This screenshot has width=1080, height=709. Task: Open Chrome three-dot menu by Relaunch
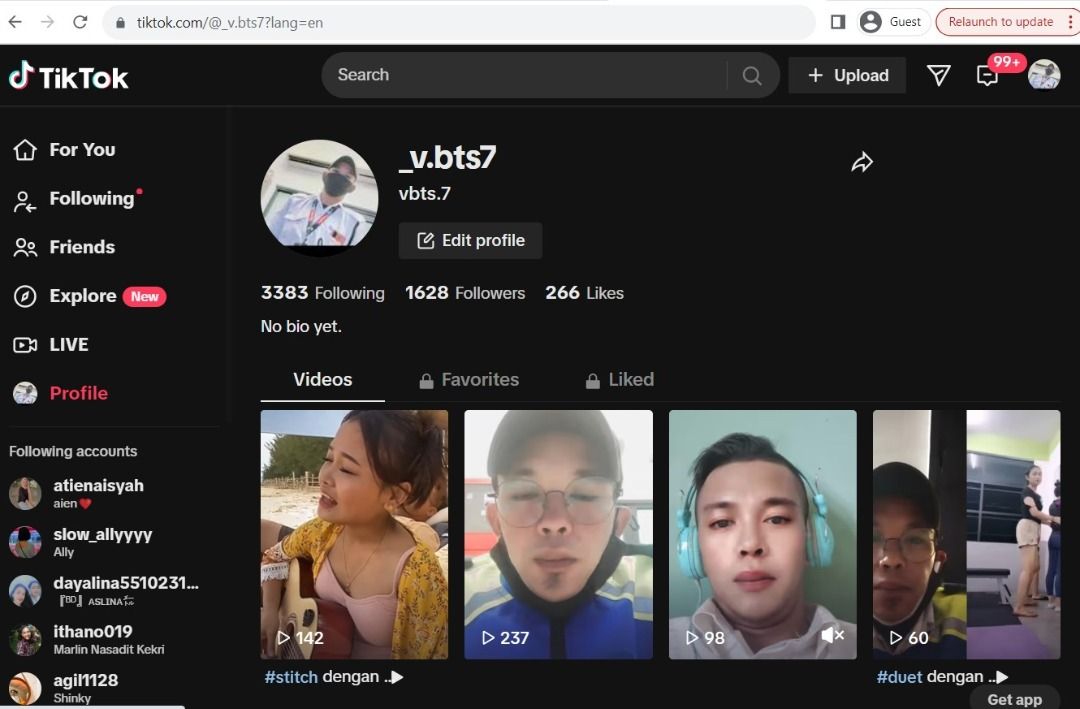pyautogui.click(x=1070, y=22)
